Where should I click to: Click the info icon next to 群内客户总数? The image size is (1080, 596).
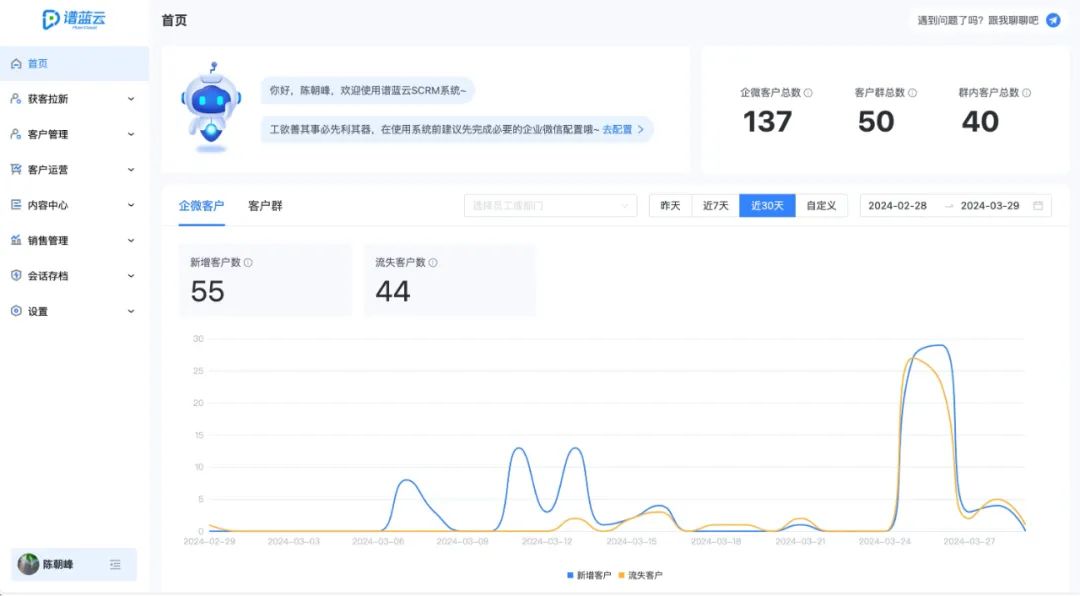(1026, 93)
